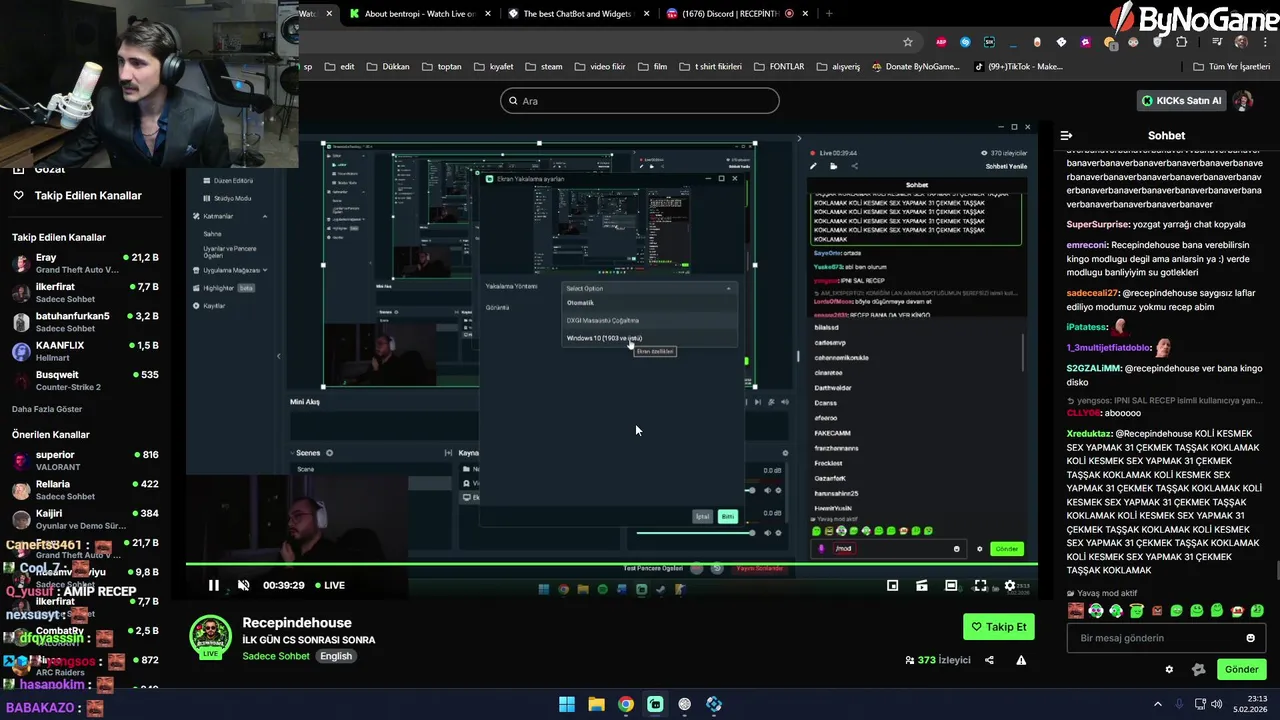
Task: Click Xreduktaz username in chat
Action: [1089, 434]
